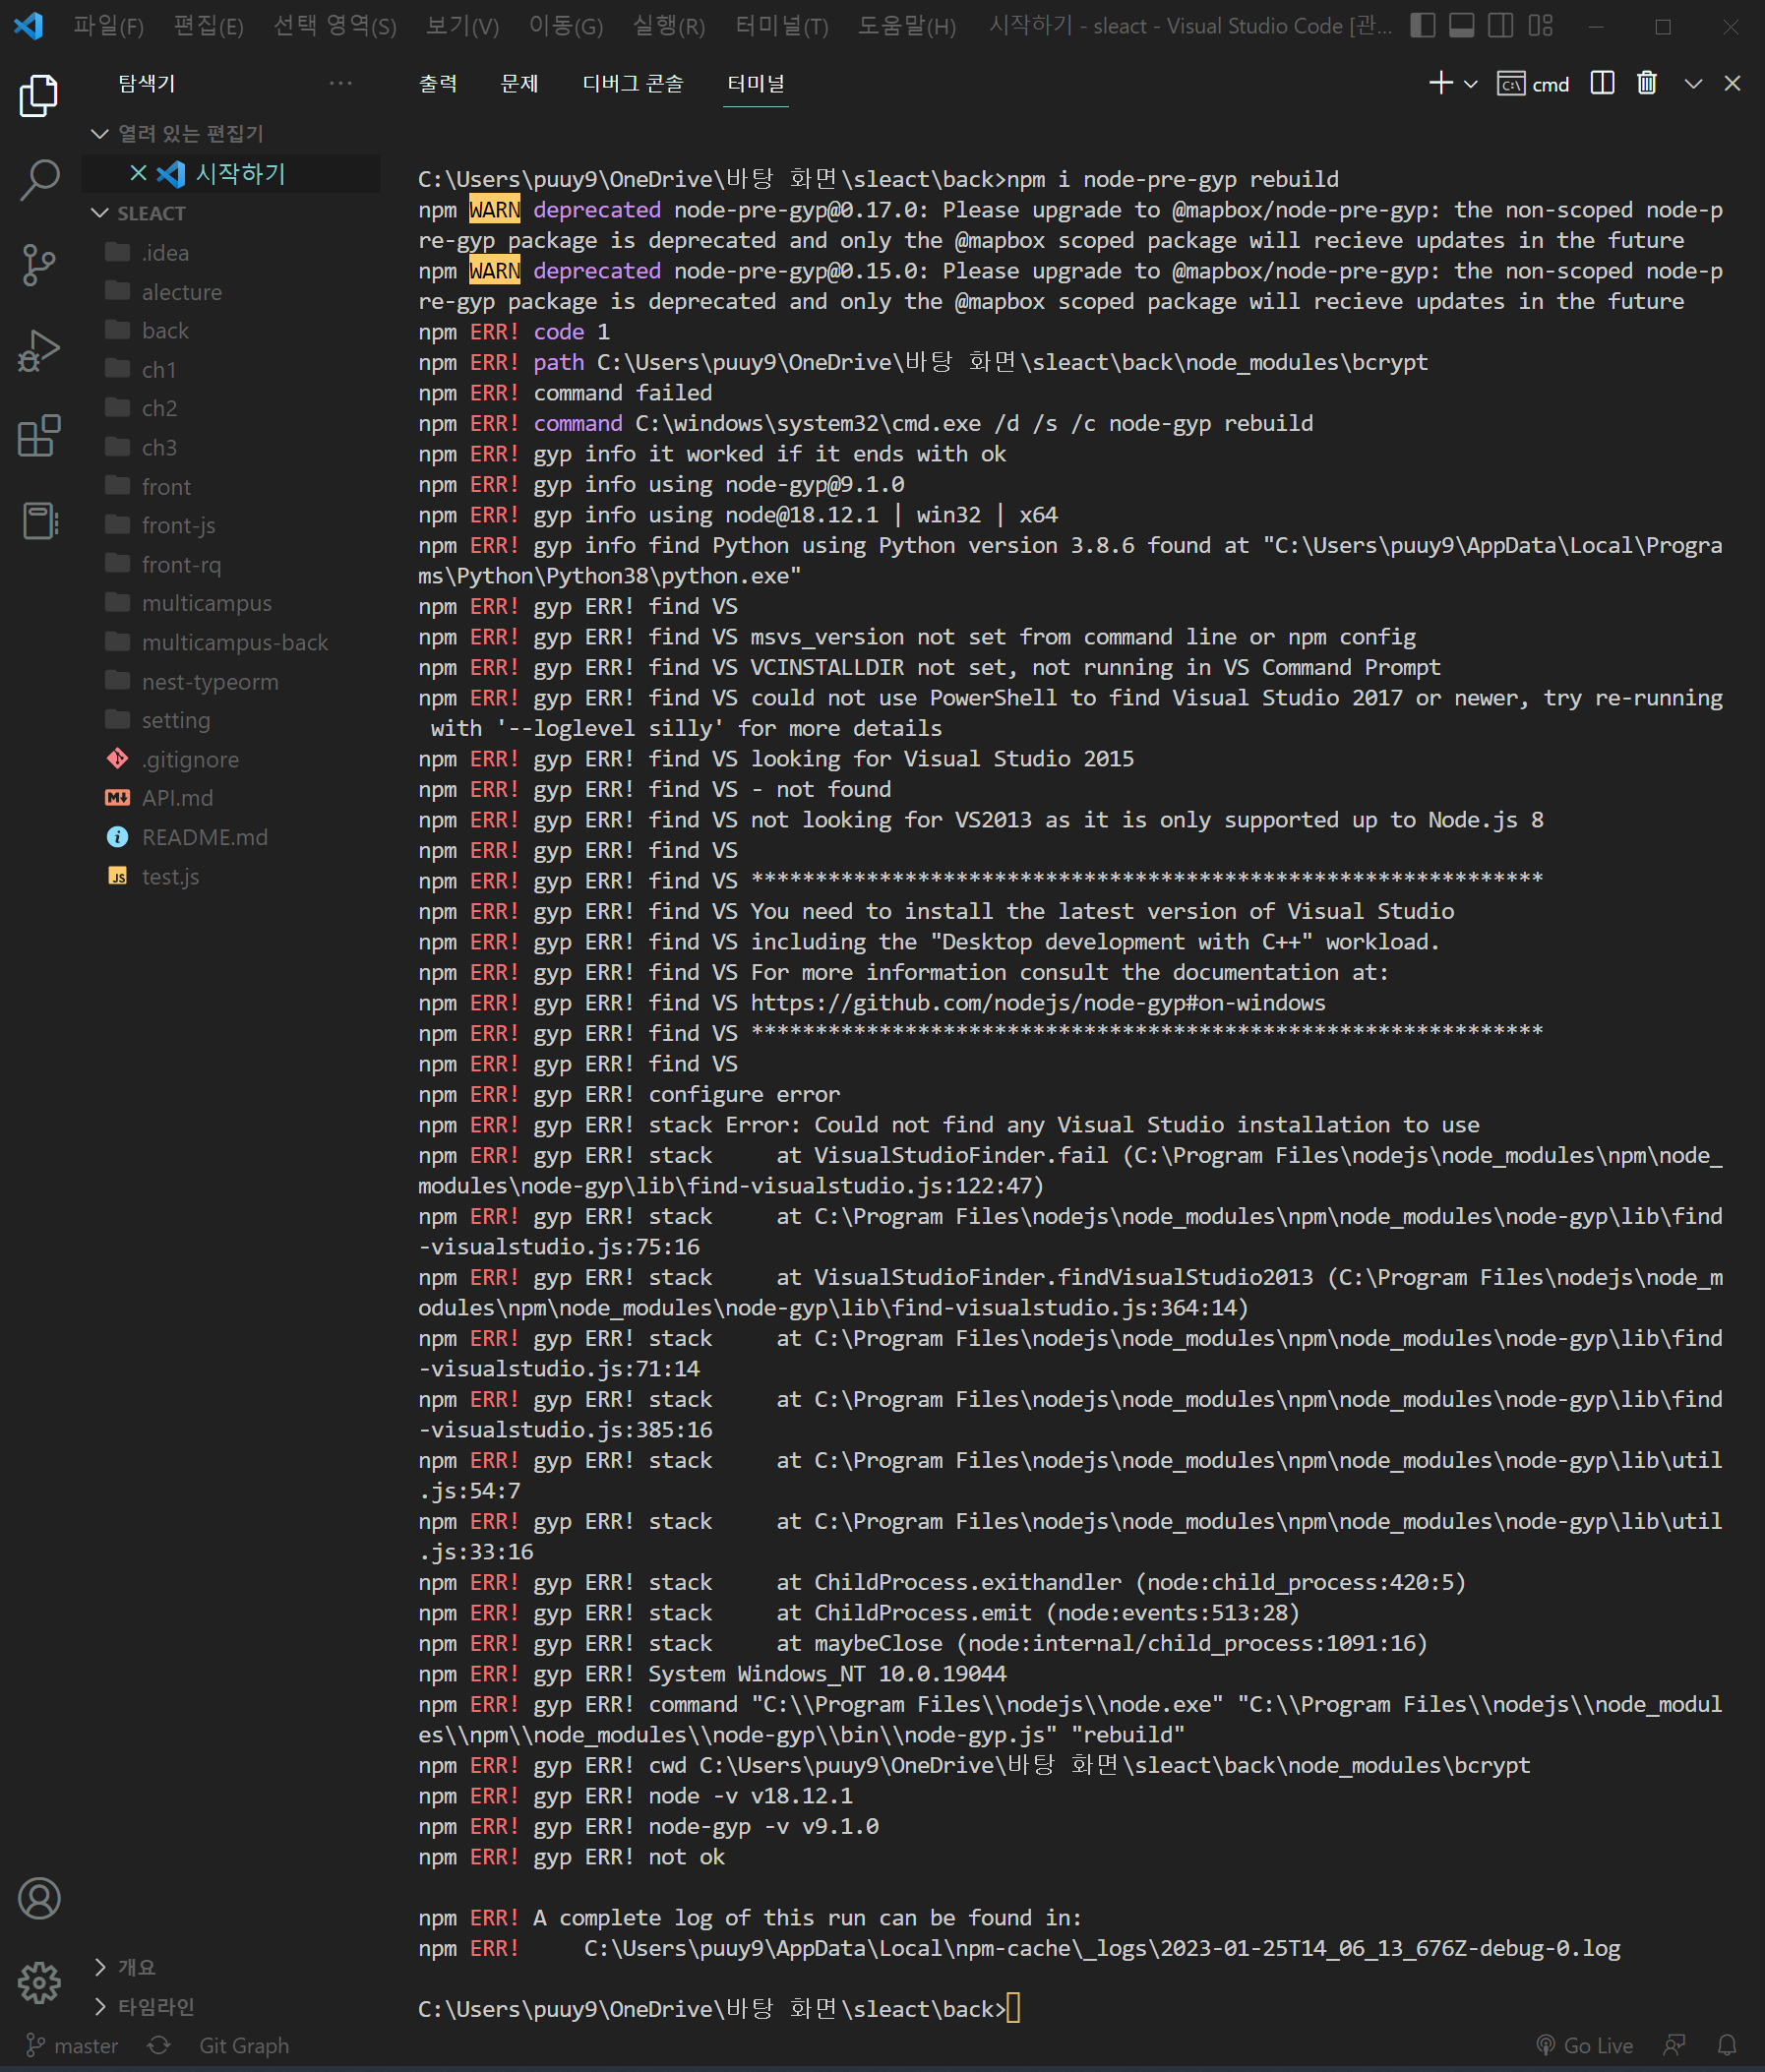Click the new terminal plus icon
Viewport: 1765px width, 2072px height.
coord(1440,83)
